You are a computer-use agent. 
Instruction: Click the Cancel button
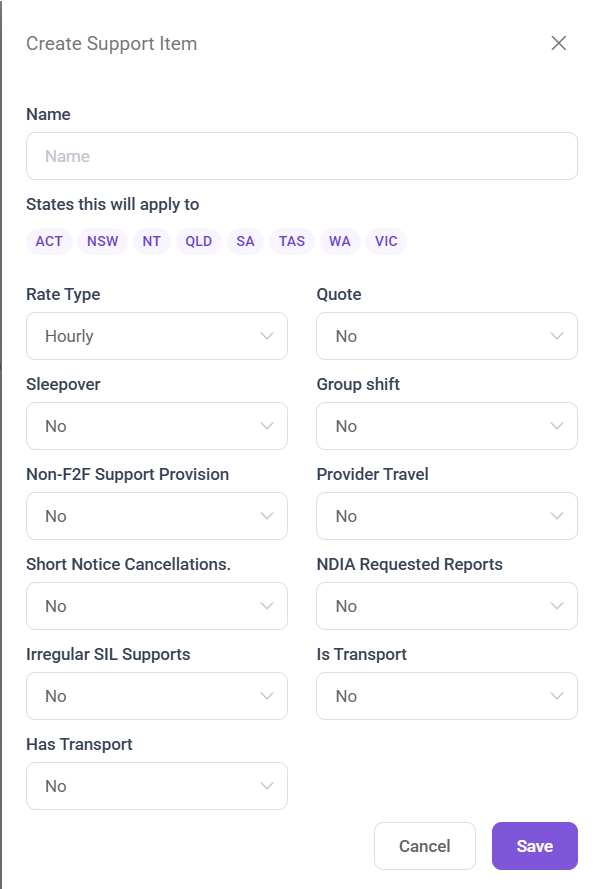[x=424, y=846]
